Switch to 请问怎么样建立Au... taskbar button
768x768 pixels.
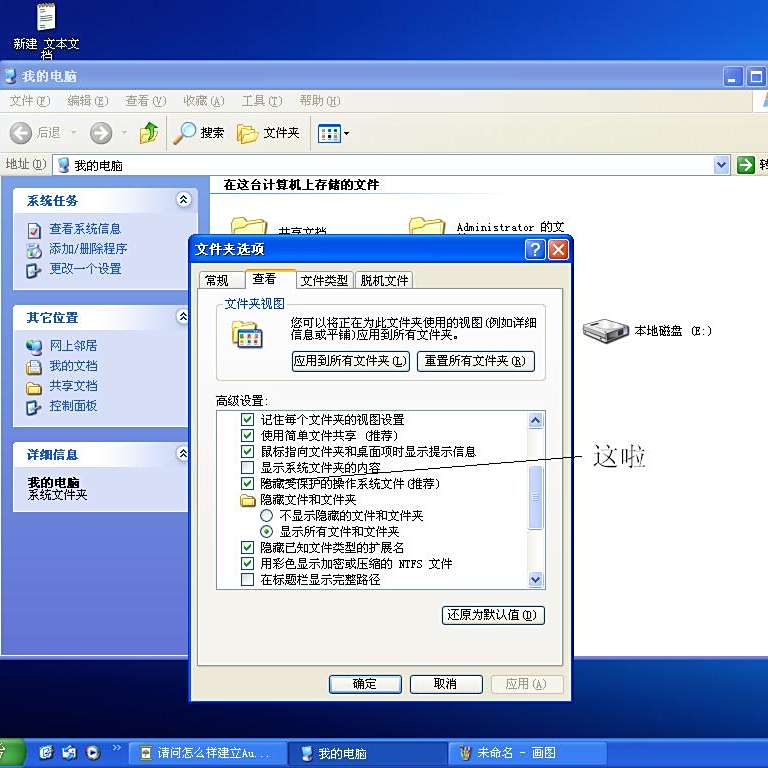pos(208,753)
